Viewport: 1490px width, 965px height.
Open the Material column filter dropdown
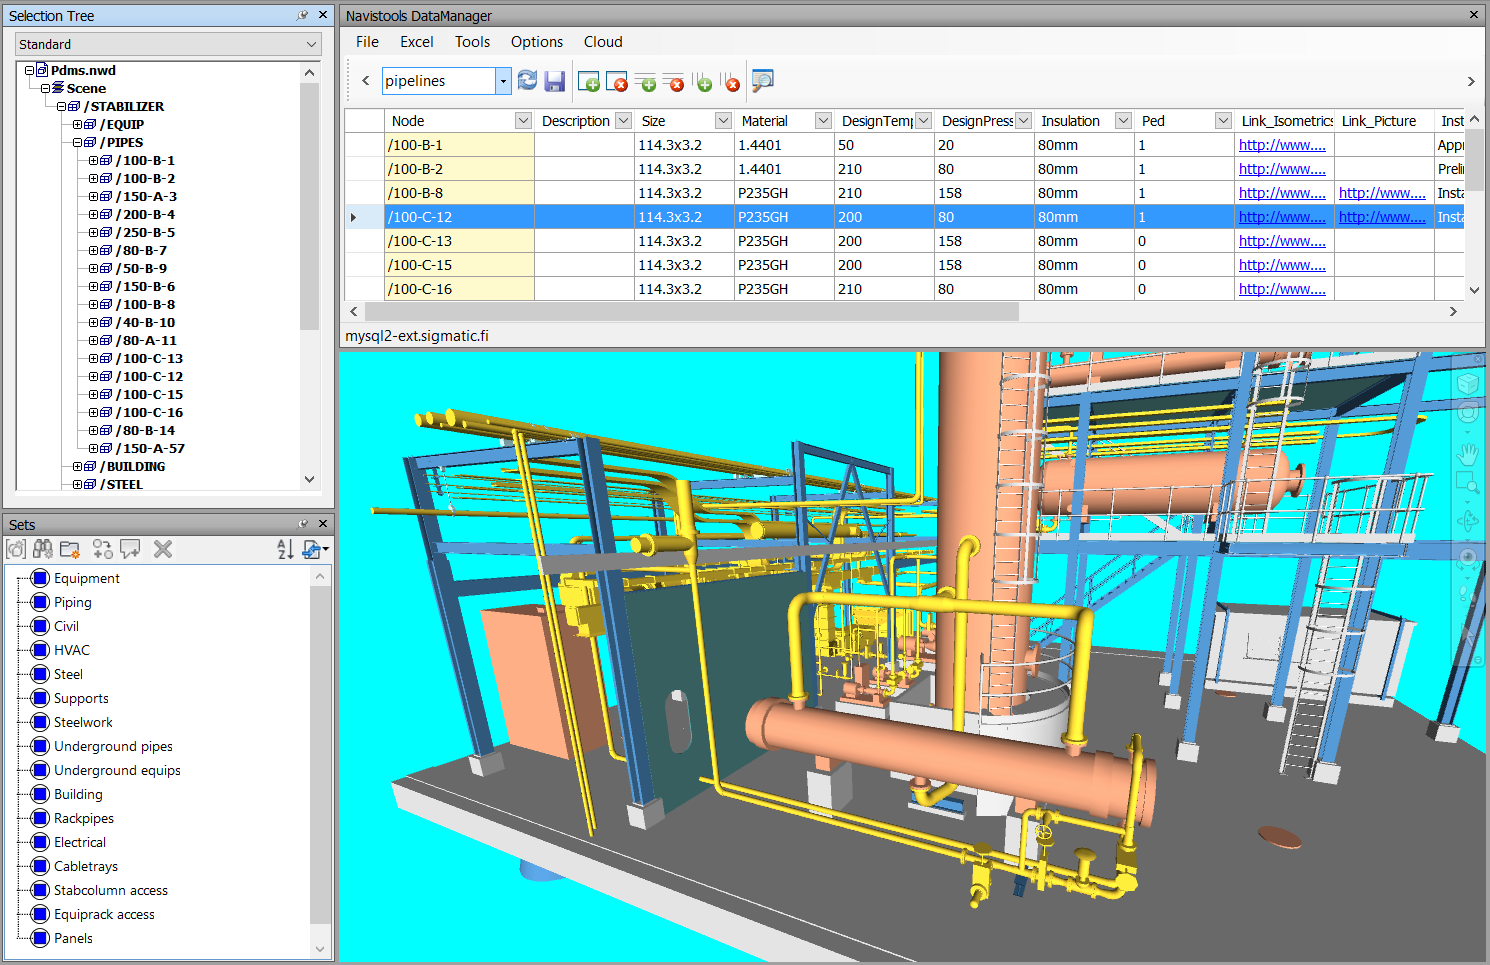coord(823,121)
